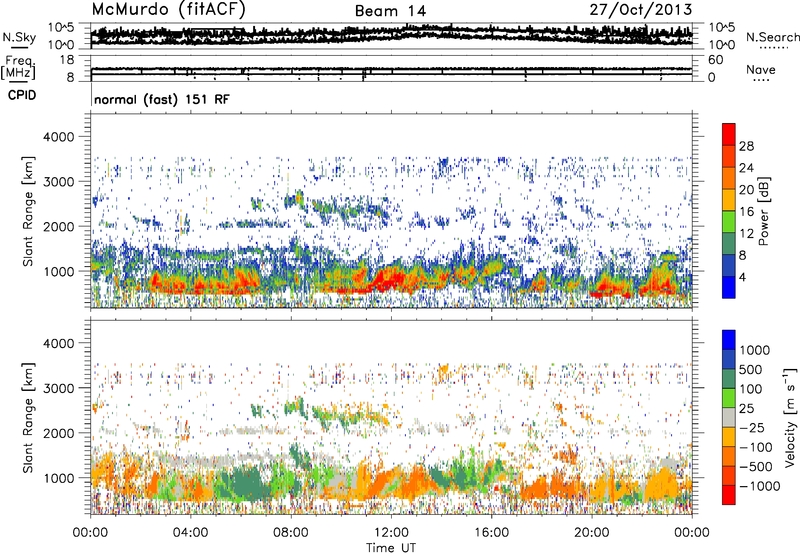Select the Velocity colorbar segment between -100 and -500

point(729,456)
